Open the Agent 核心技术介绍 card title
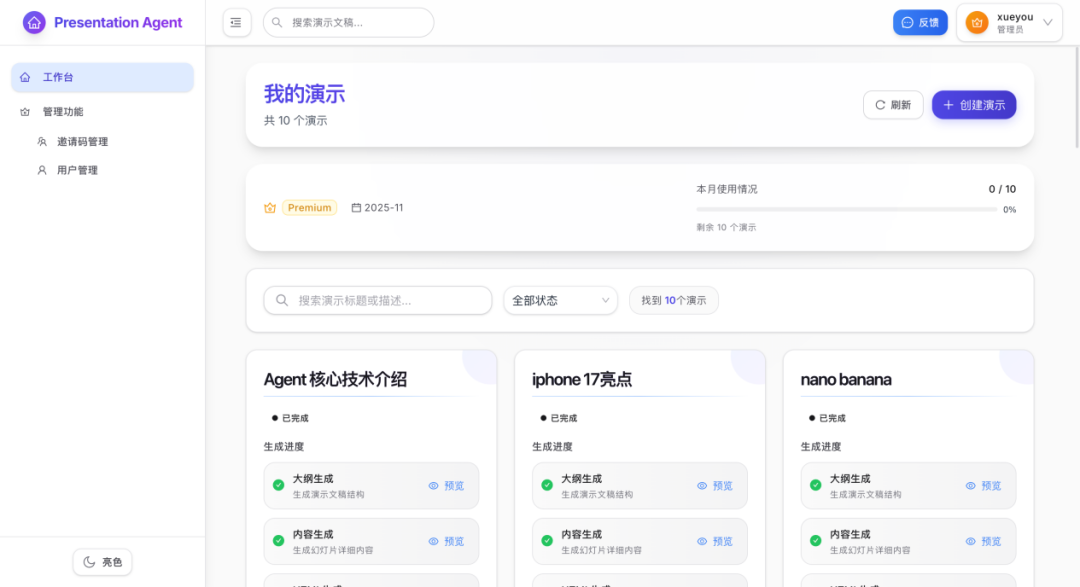The height and width of the screenshot is (587, 1080). coord(335,380)
